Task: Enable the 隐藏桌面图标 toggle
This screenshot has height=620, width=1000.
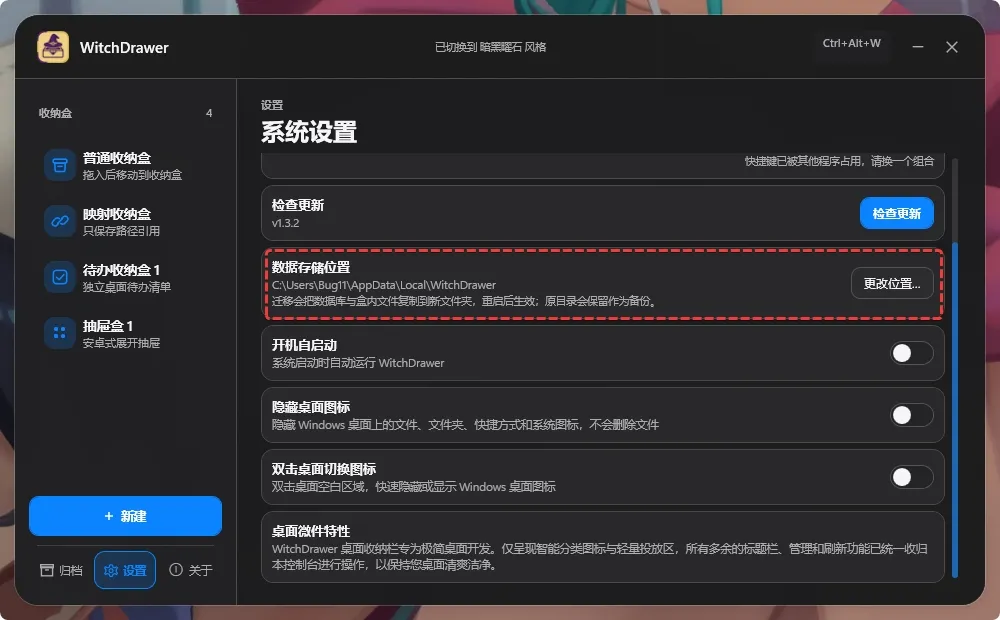Action: point(911,415)
